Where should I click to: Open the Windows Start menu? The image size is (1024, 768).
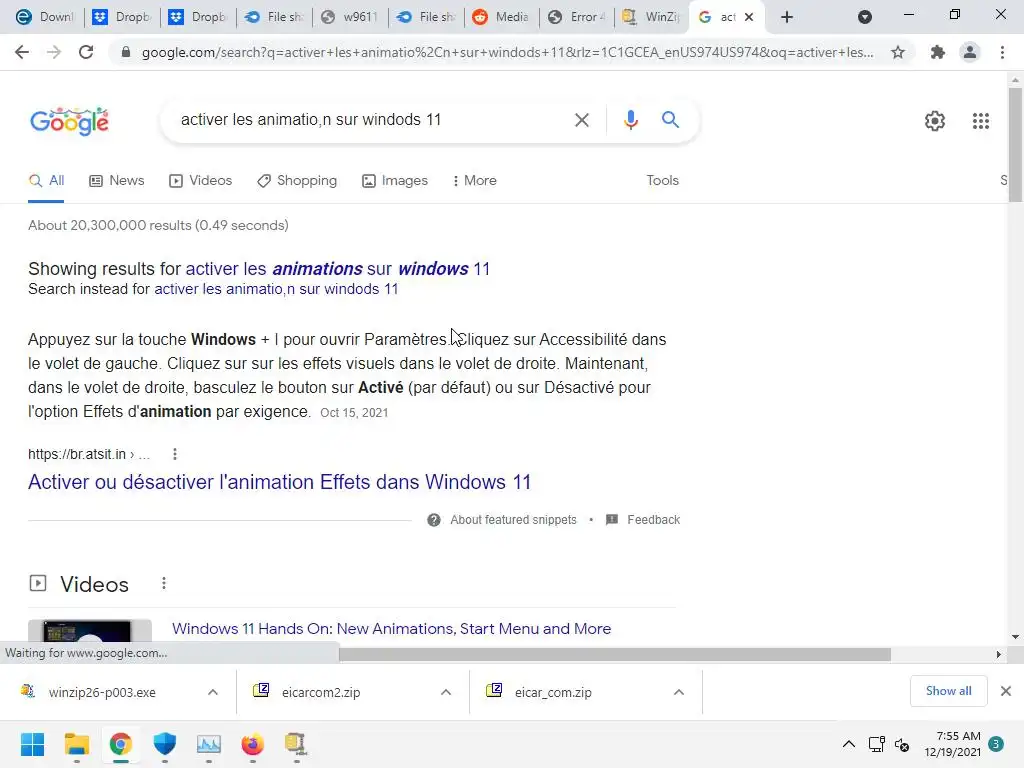[x=32, y=744]
